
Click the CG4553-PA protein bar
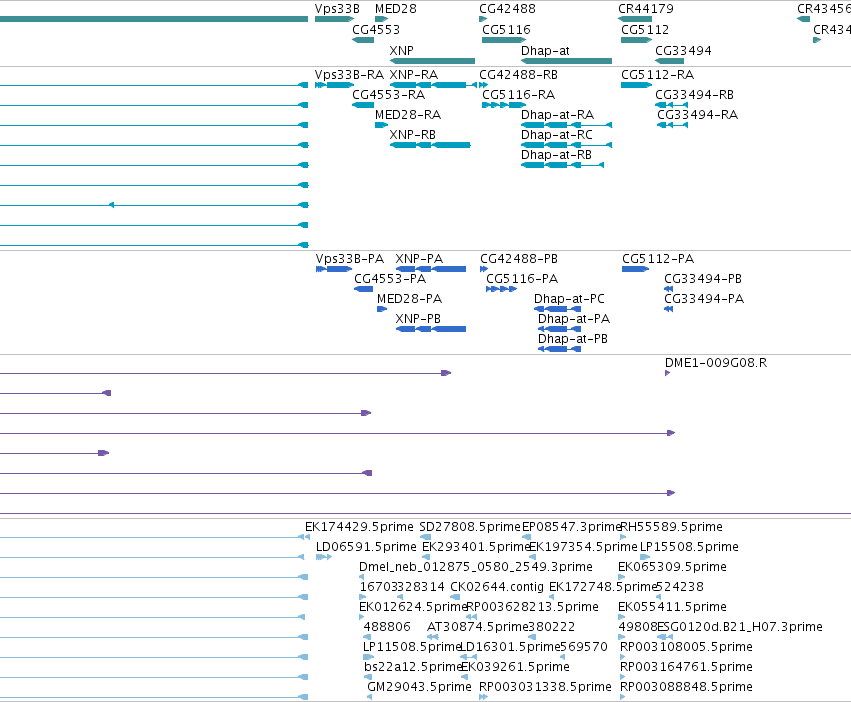[x=364, y=289]
